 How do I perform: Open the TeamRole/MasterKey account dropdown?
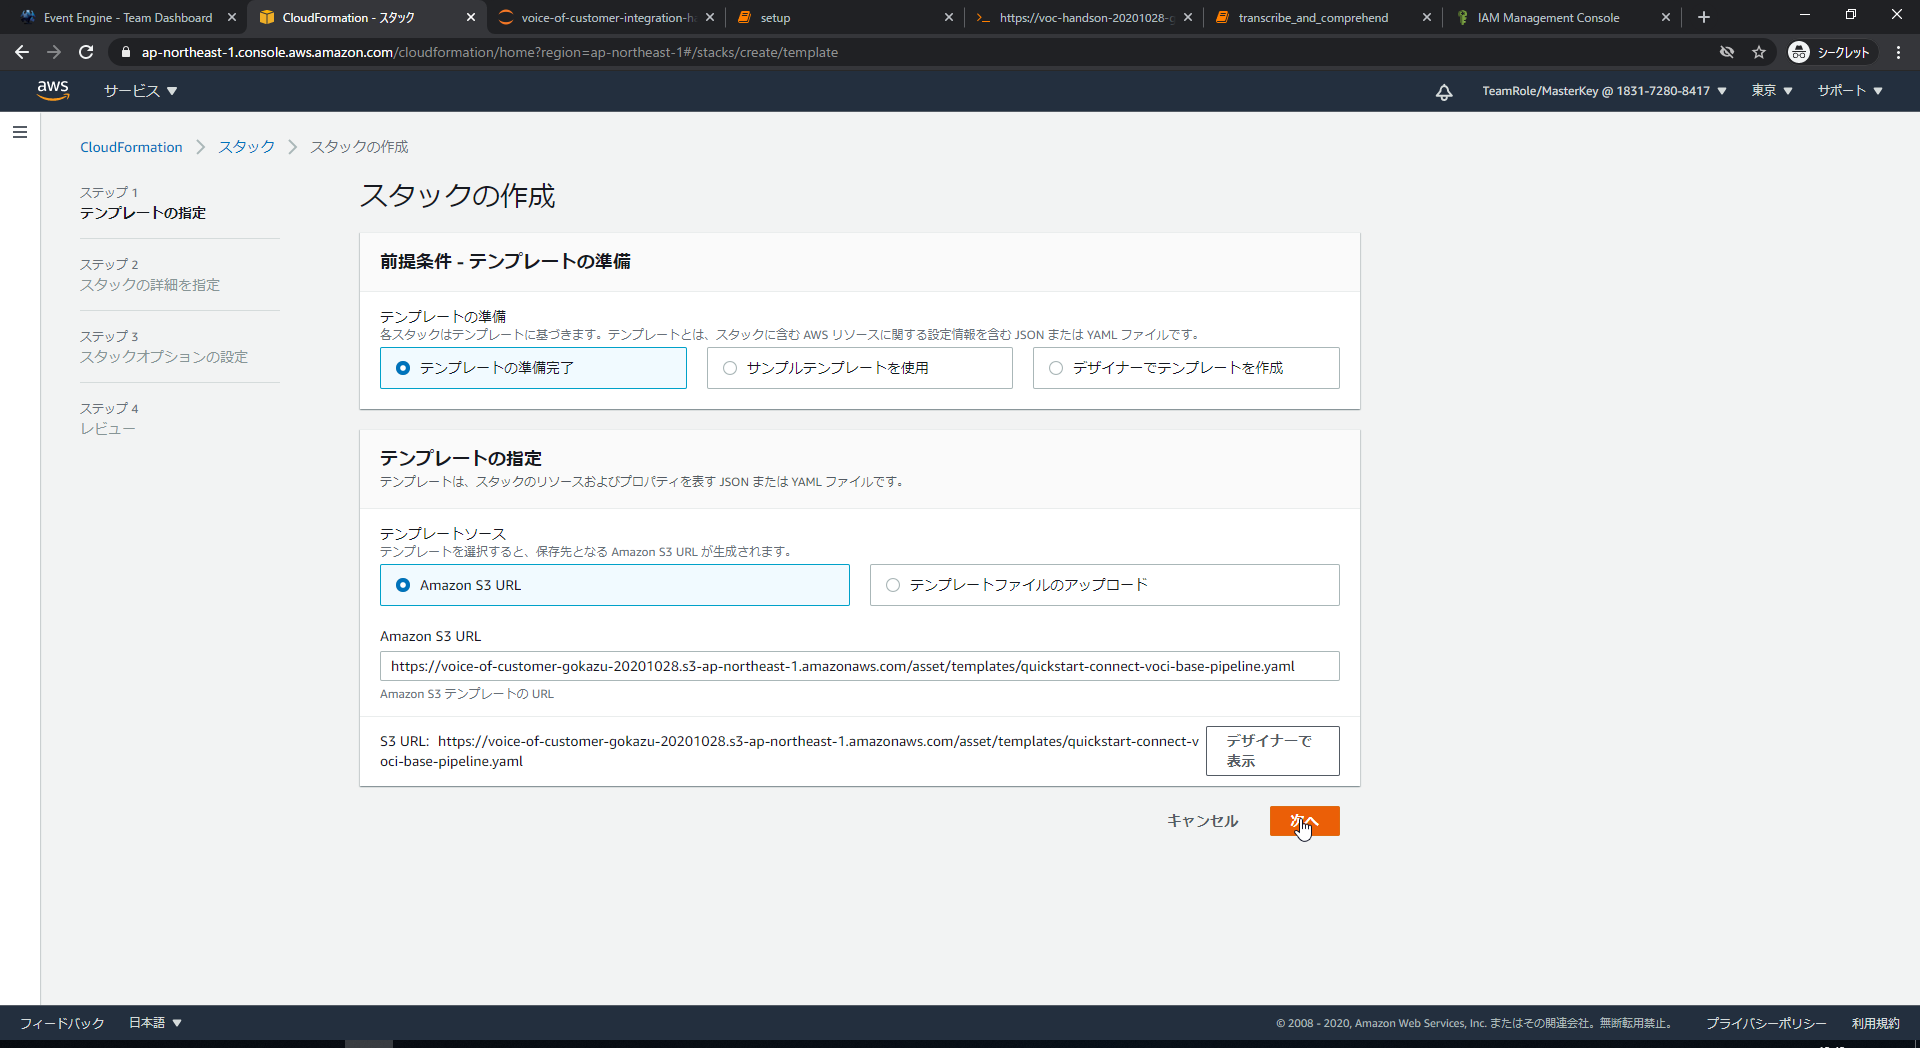point(1604,91)
